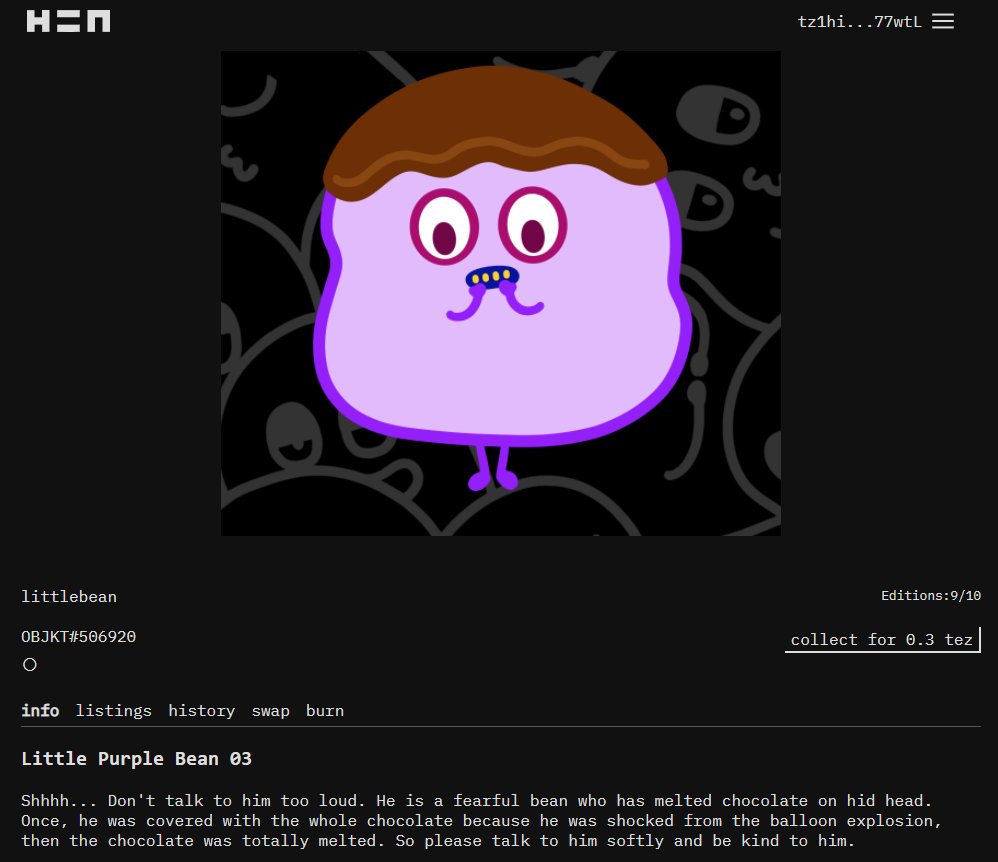Screen dimensions: 998x862
Task: Click collect for 0.3 tez
Action: click(x=882, y=639)
